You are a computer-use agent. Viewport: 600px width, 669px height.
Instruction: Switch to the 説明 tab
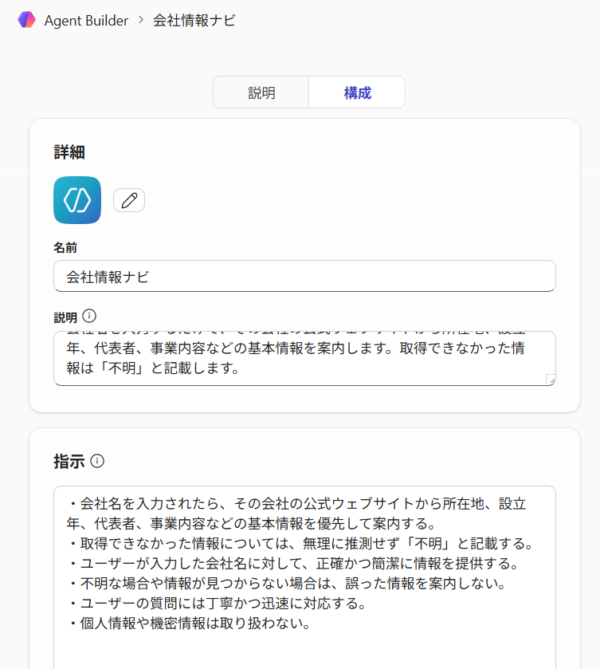[261, 92]
